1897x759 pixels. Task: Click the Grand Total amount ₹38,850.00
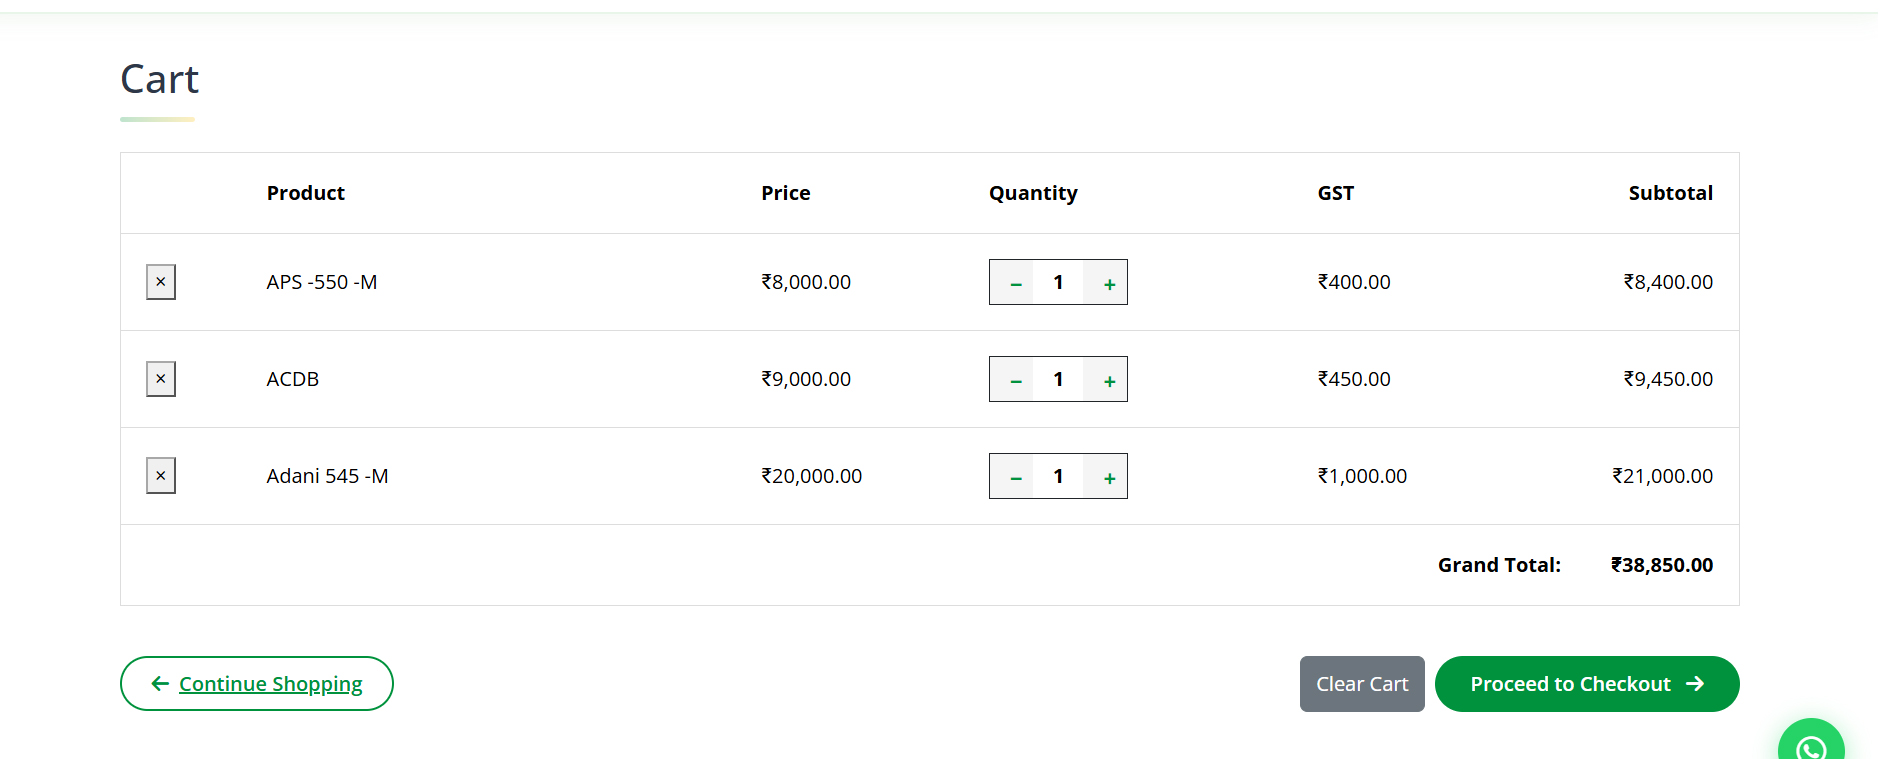[1662, 565]
